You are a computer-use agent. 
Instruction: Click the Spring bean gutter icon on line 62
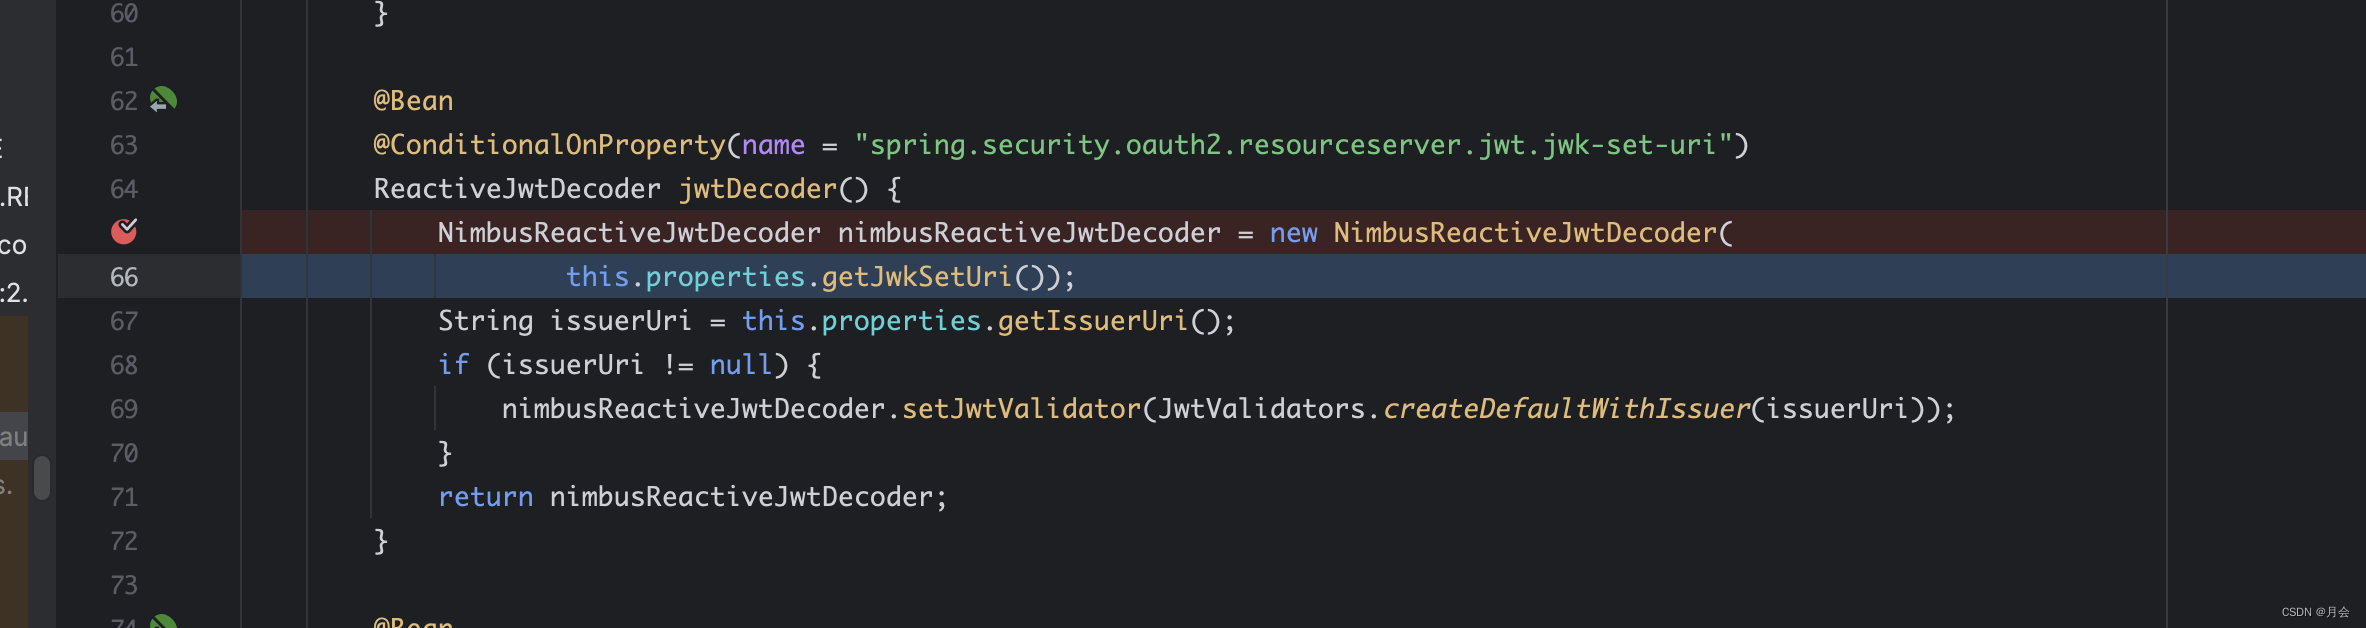point(163,100)
